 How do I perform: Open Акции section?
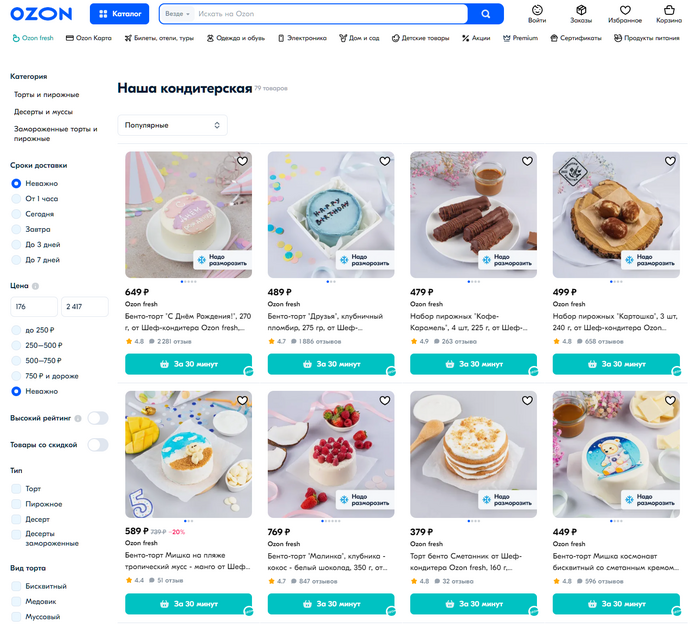[x=476, y=38]
